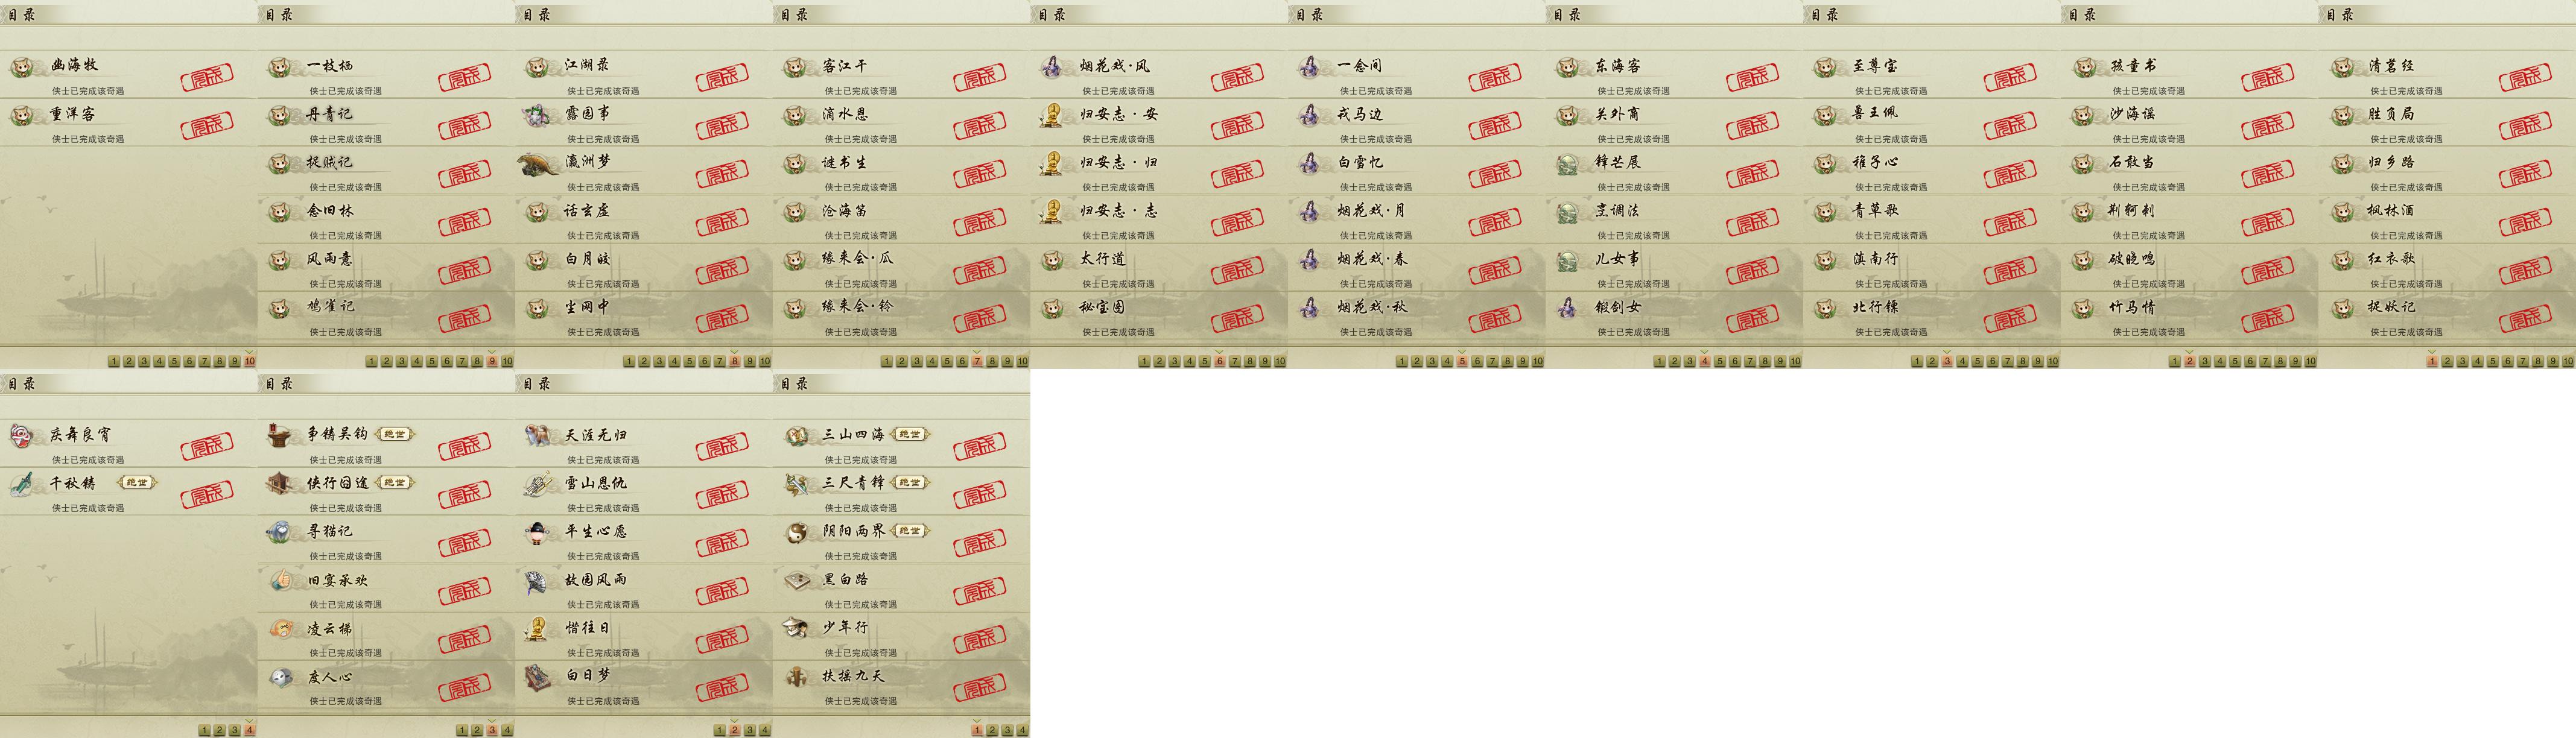Go to page 7 in the 烟花戏·风 panel
2576x738 pixels.
pos(1235,361)
